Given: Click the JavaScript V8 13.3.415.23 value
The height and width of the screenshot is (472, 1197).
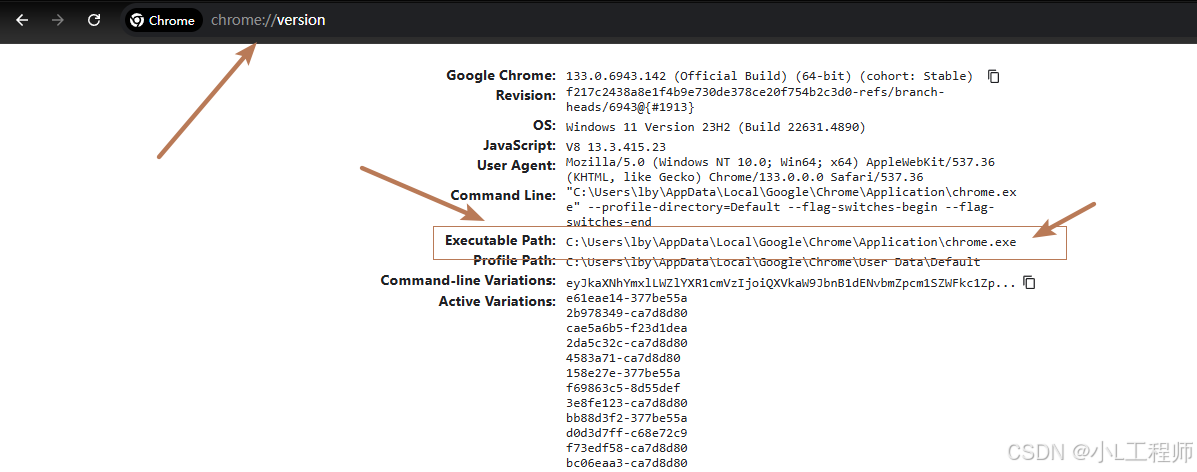Looking at the screenshot, I should tap(618, 146).
